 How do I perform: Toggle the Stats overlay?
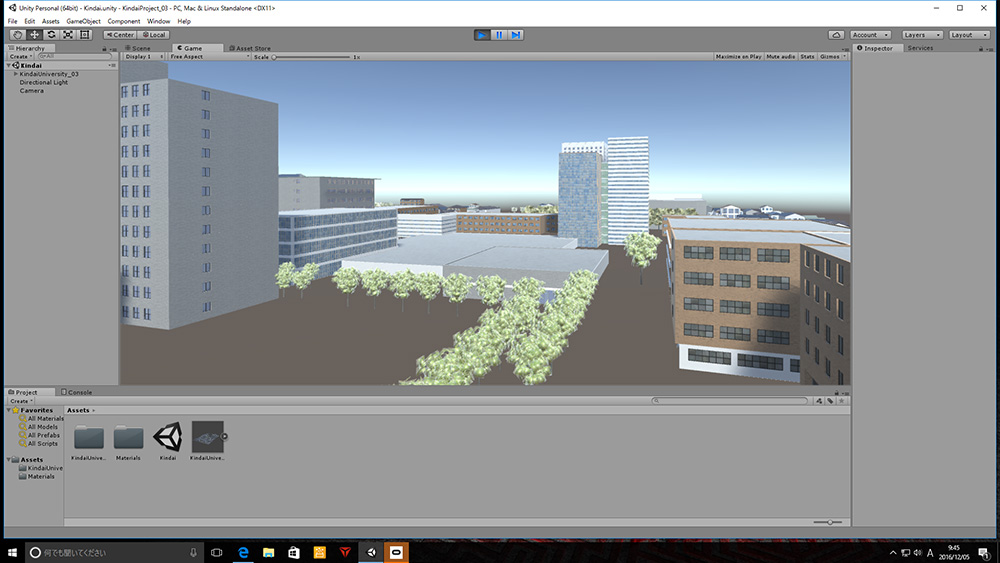[x=807, y=57]
